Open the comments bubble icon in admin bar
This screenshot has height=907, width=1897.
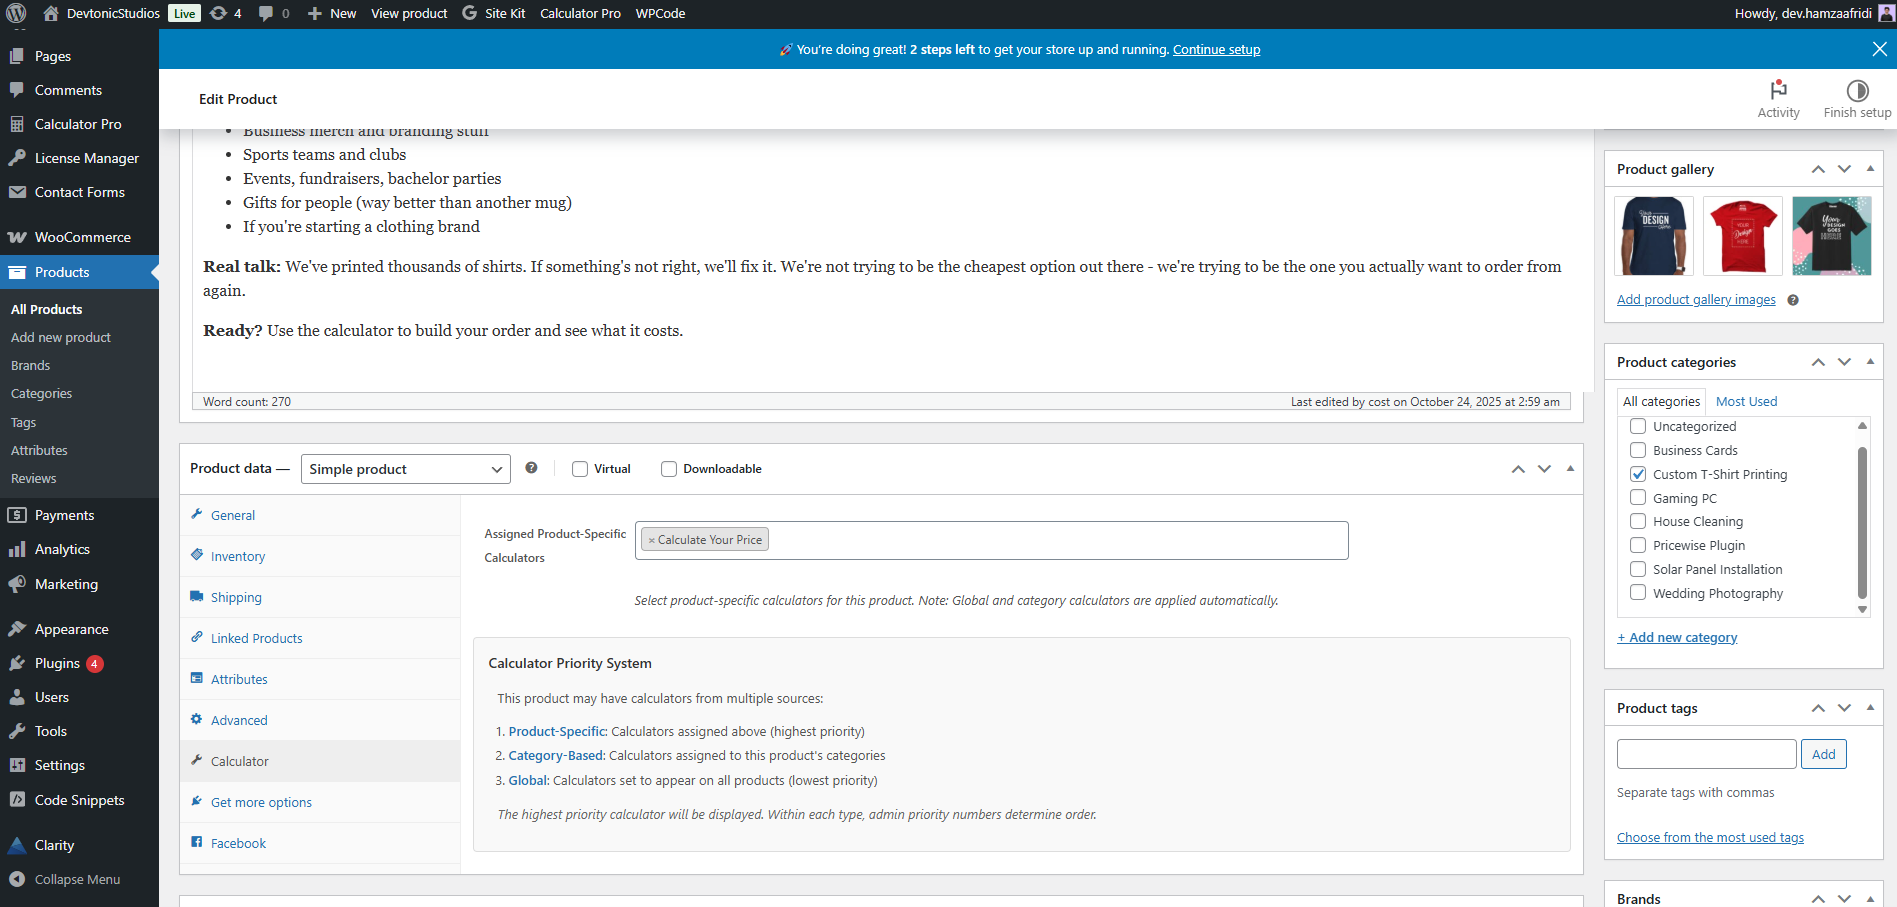266,13
